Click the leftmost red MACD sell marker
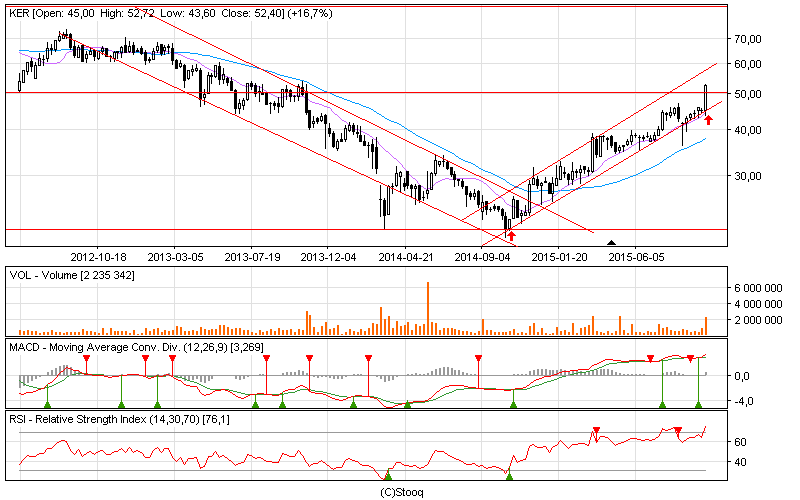 tap(87, 358)
